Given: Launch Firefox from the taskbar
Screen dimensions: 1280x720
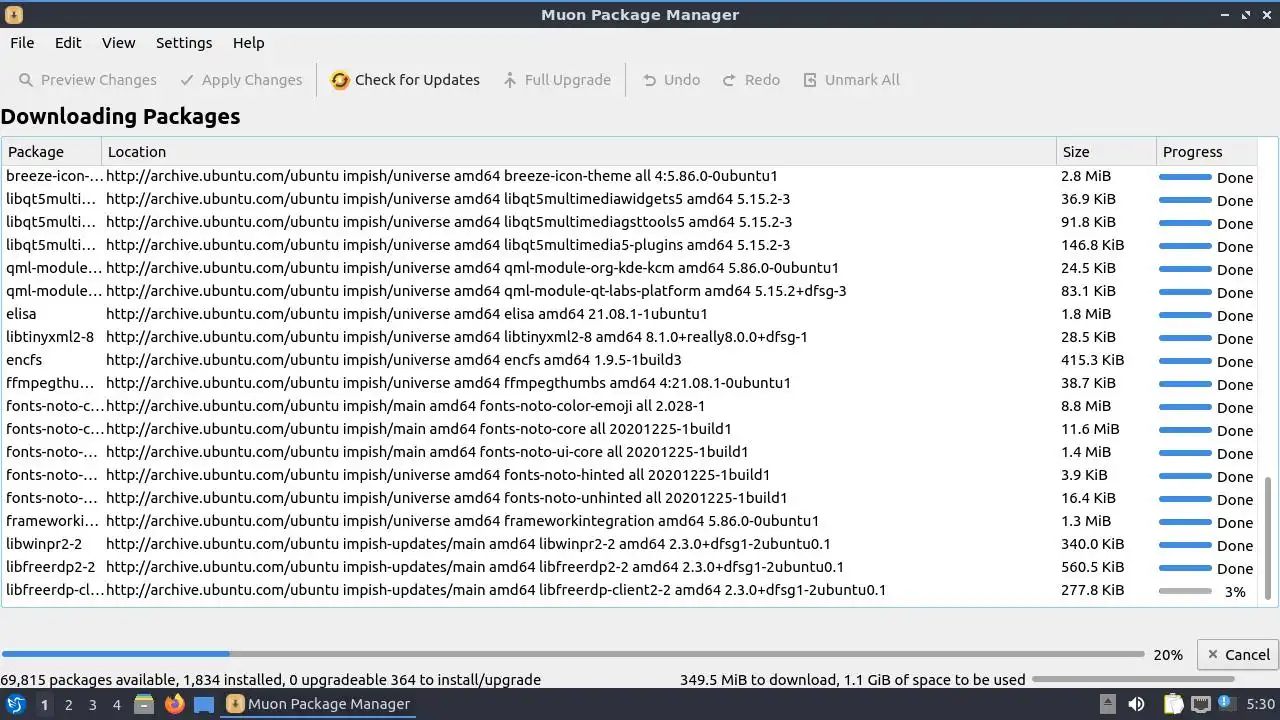Looking at the screenshot, I should tap(174, 704).
